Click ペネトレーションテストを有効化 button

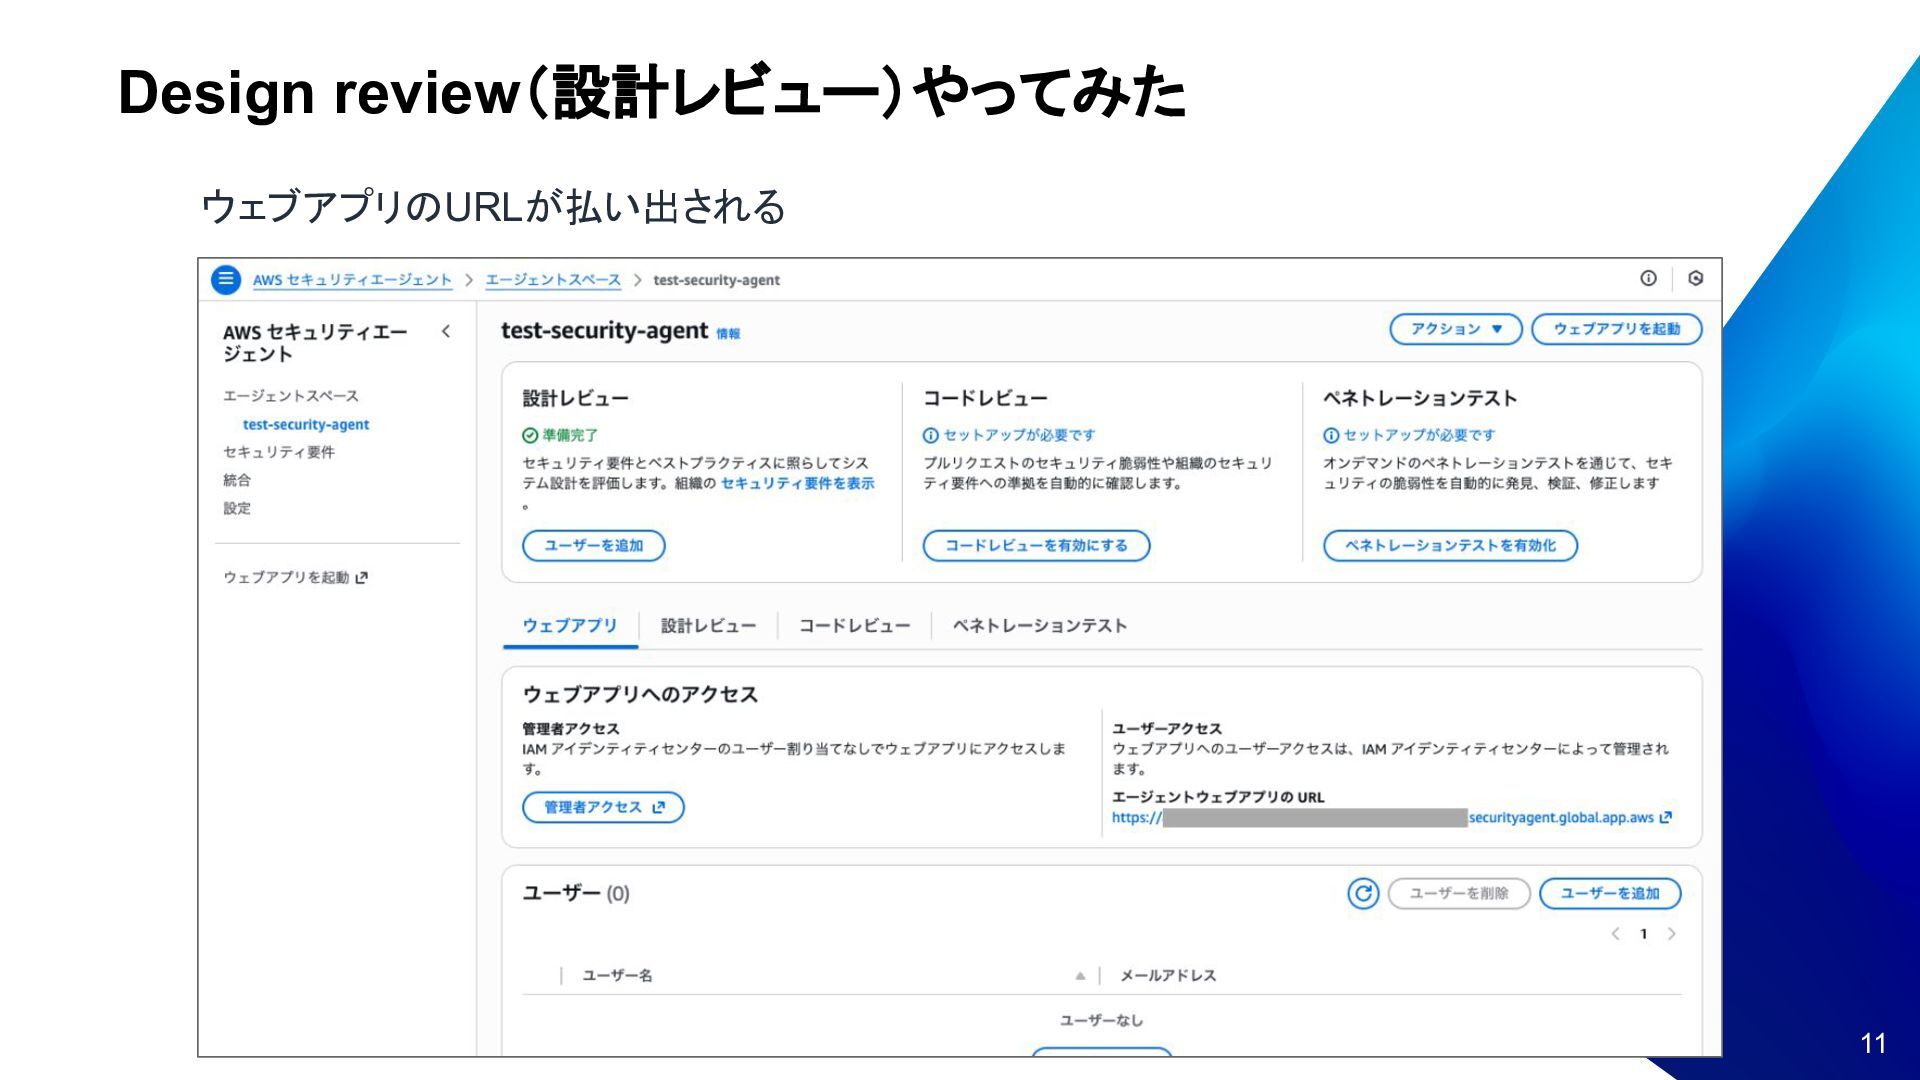tap(1449, 545)
